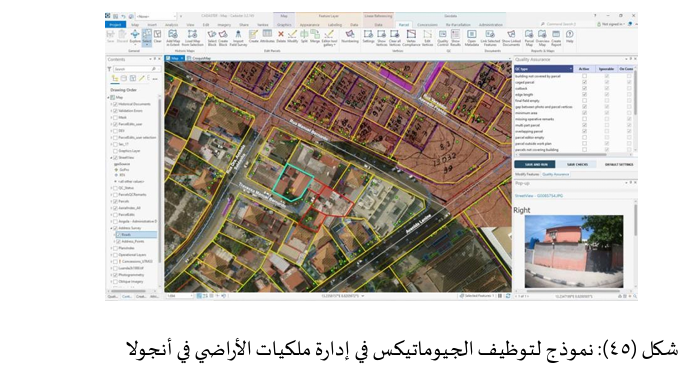This screenshot has width=694, height=372.
Task: Open the Quality Control tool
Action: tap(443, 38)
